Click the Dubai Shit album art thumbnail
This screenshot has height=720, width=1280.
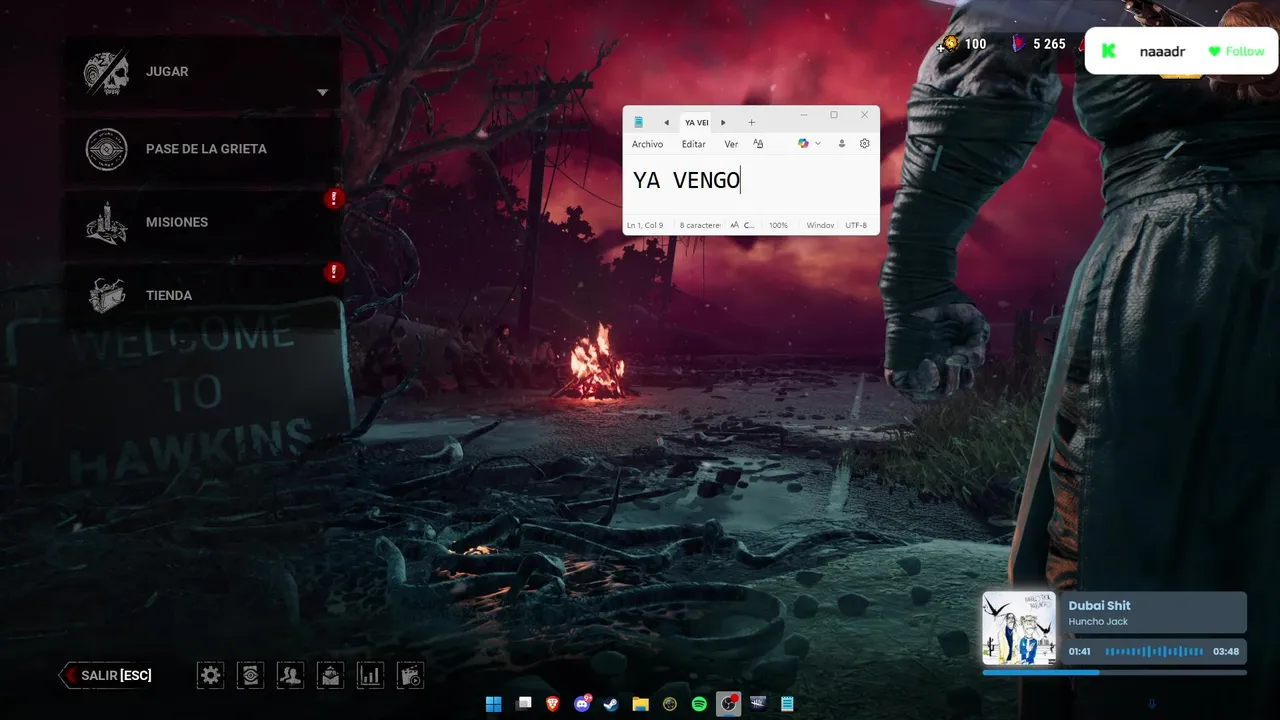pos(1019,628)
